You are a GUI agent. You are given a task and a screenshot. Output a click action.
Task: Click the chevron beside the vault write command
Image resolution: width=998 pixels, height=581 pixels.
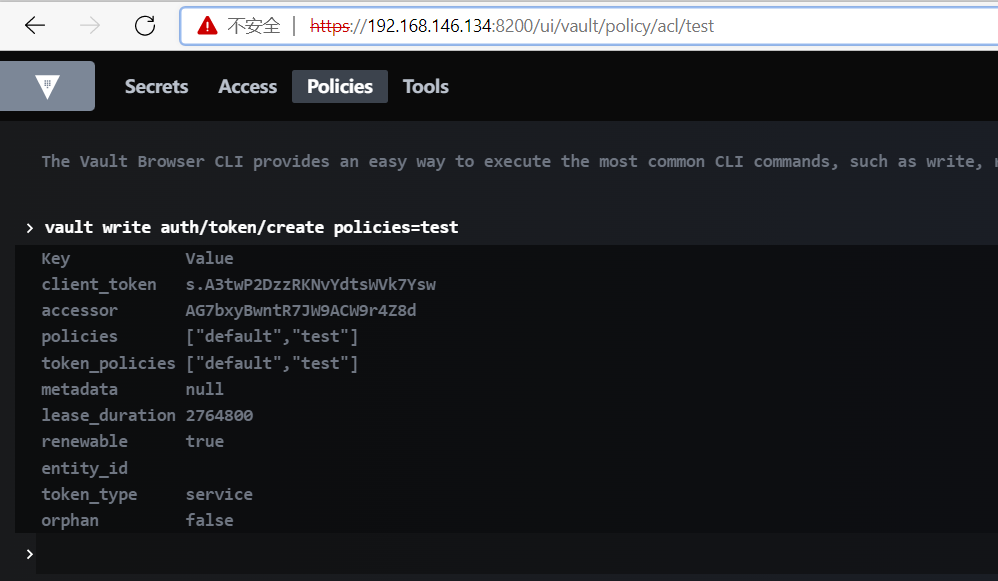[30, 228]
